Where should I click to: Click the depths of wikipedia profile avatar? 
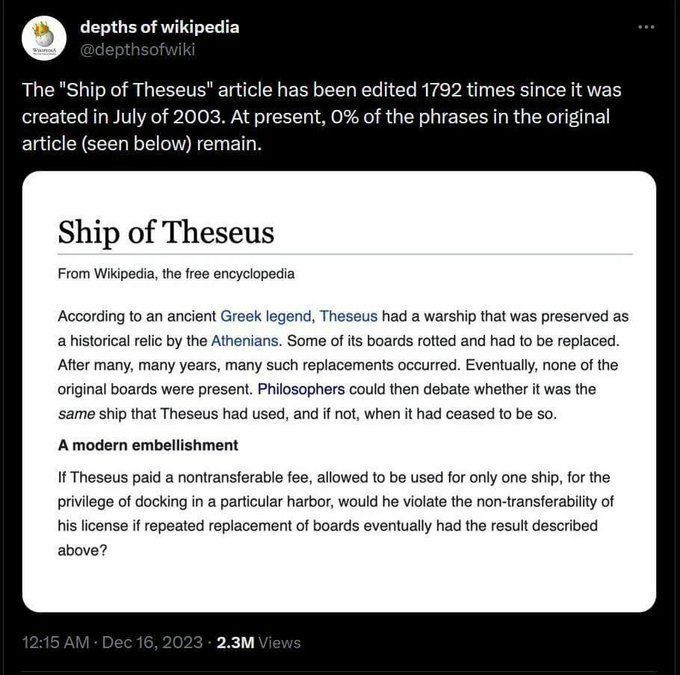[44, 37]
